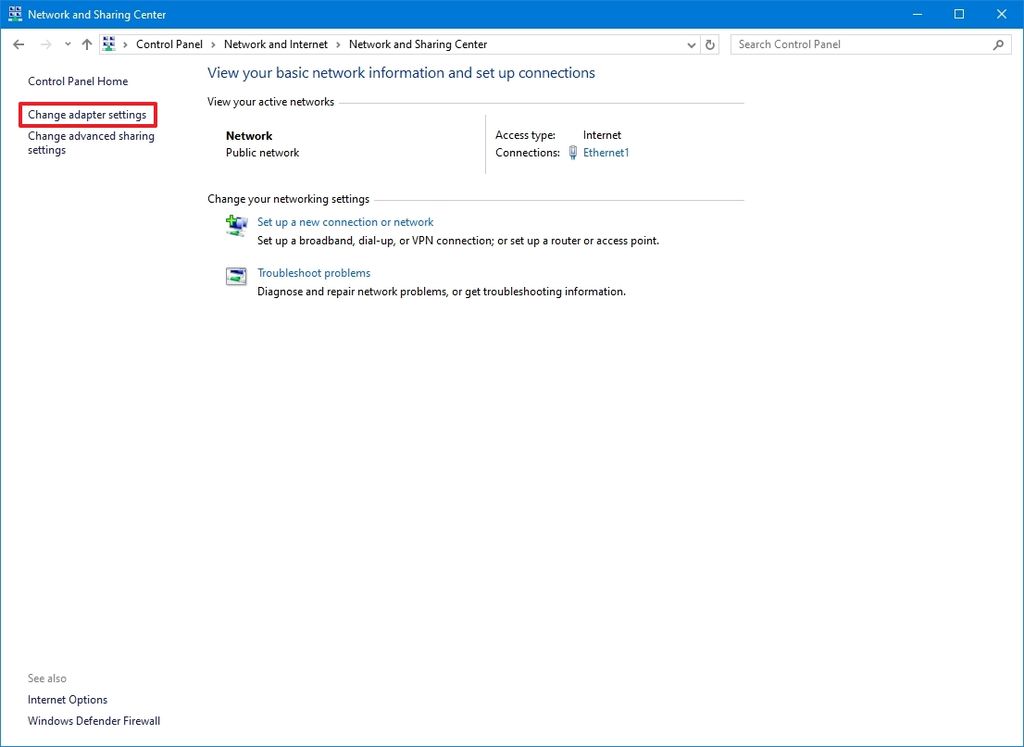1024x747 pixels.
Task: Click the refresh icon in the address bar
Action: (710, 44)
